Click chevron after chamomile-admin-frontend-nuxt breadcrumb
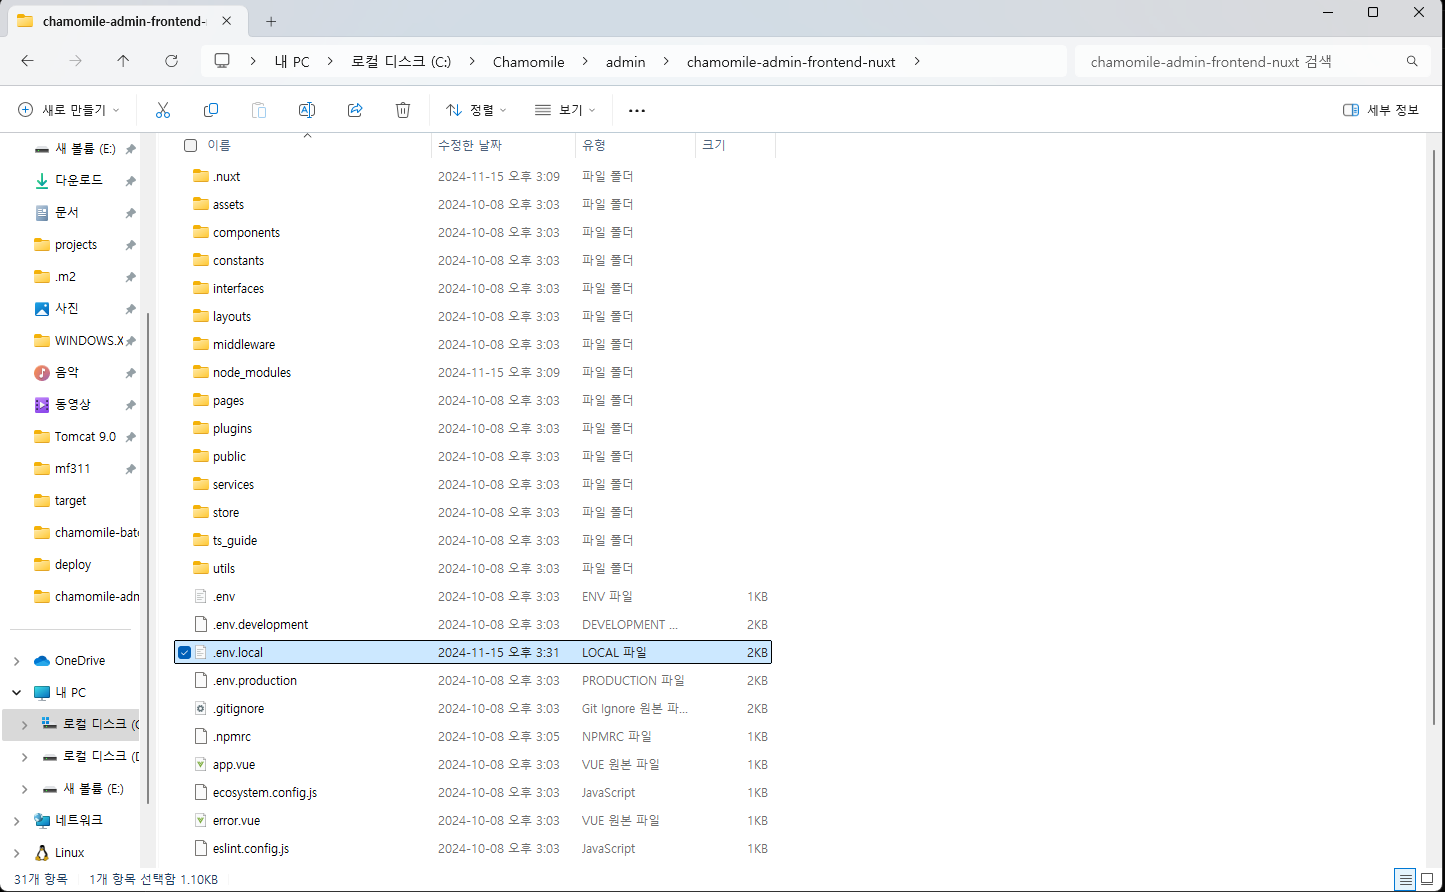1445x892 pixels. coord(916,61)
